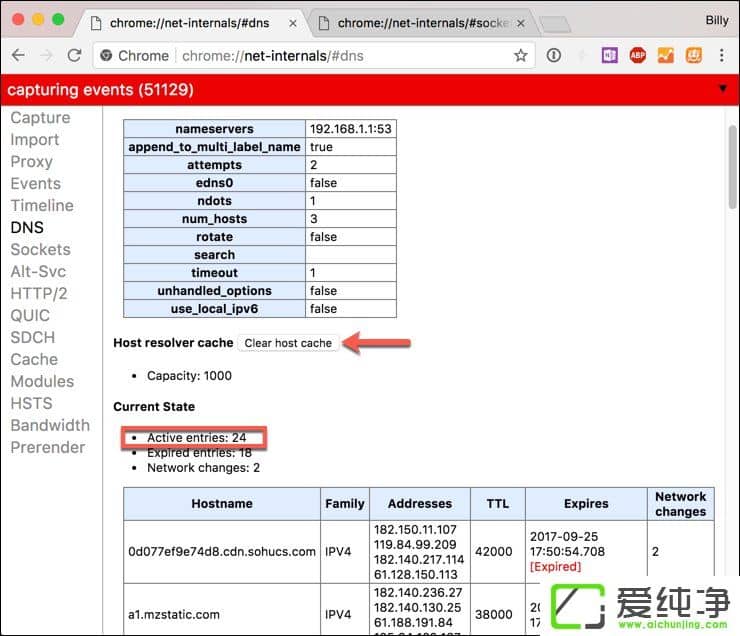
Task: Expand the capturing events dropdown arrow
Action: (x=723, y=89)
